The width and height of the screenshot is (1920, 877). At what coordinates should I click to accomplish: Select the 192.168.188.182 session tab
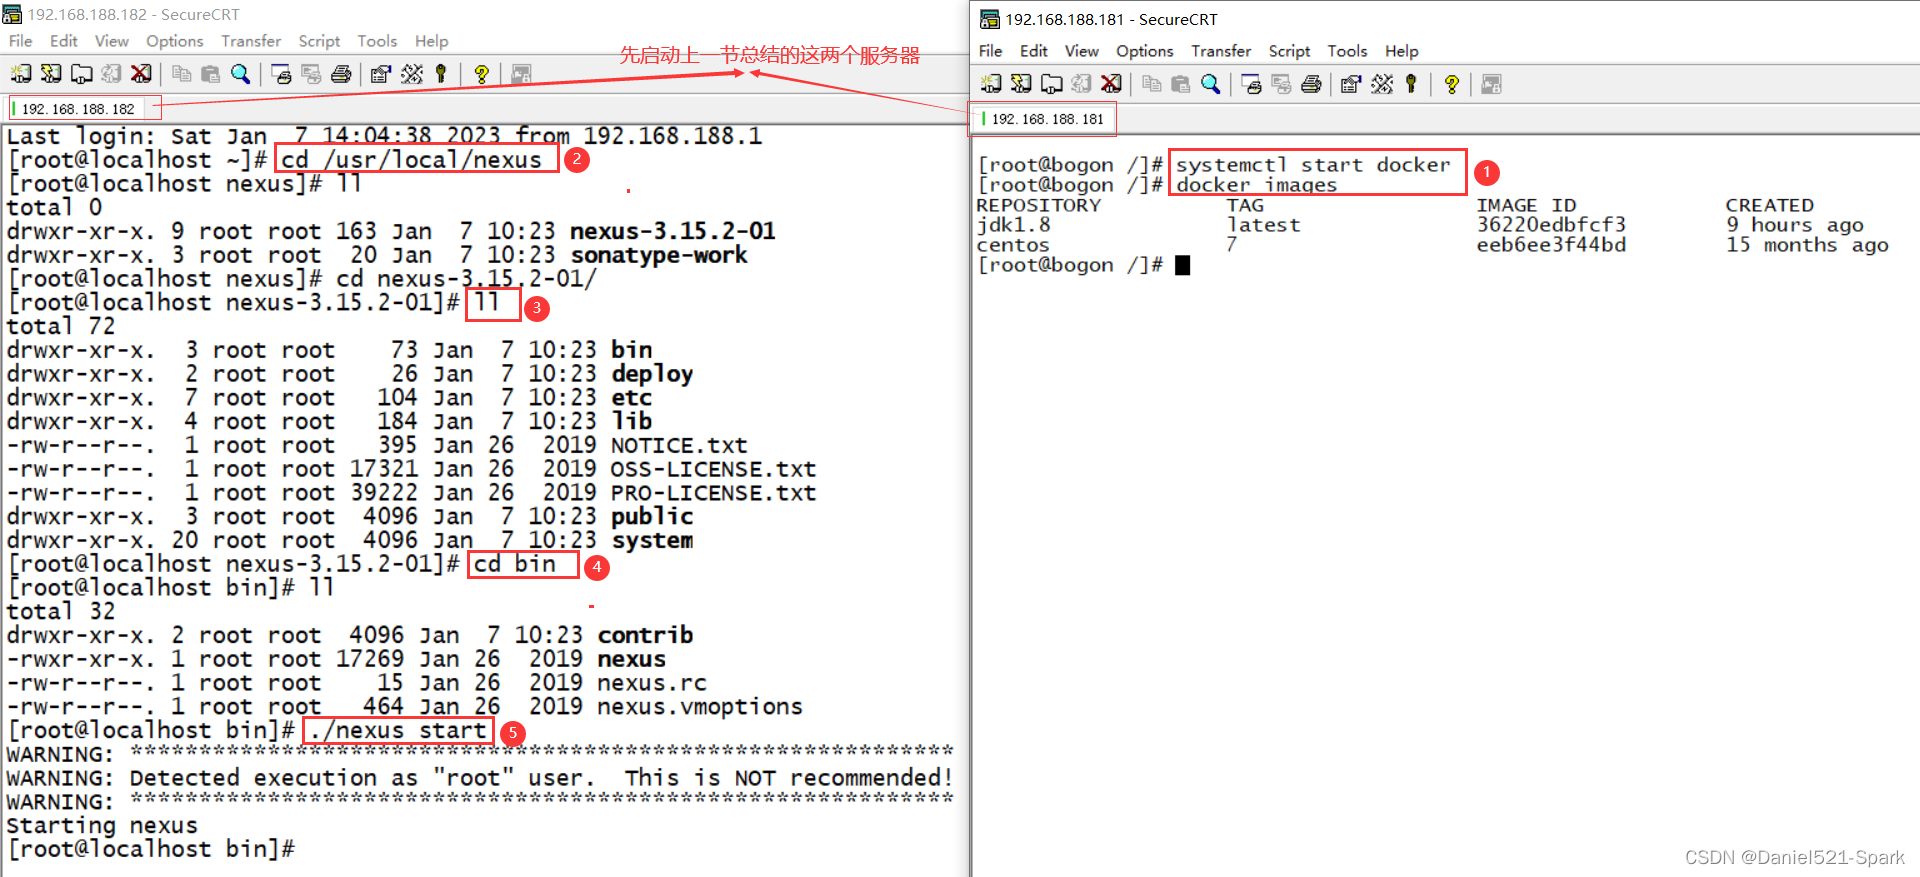[x=77, y=108]
